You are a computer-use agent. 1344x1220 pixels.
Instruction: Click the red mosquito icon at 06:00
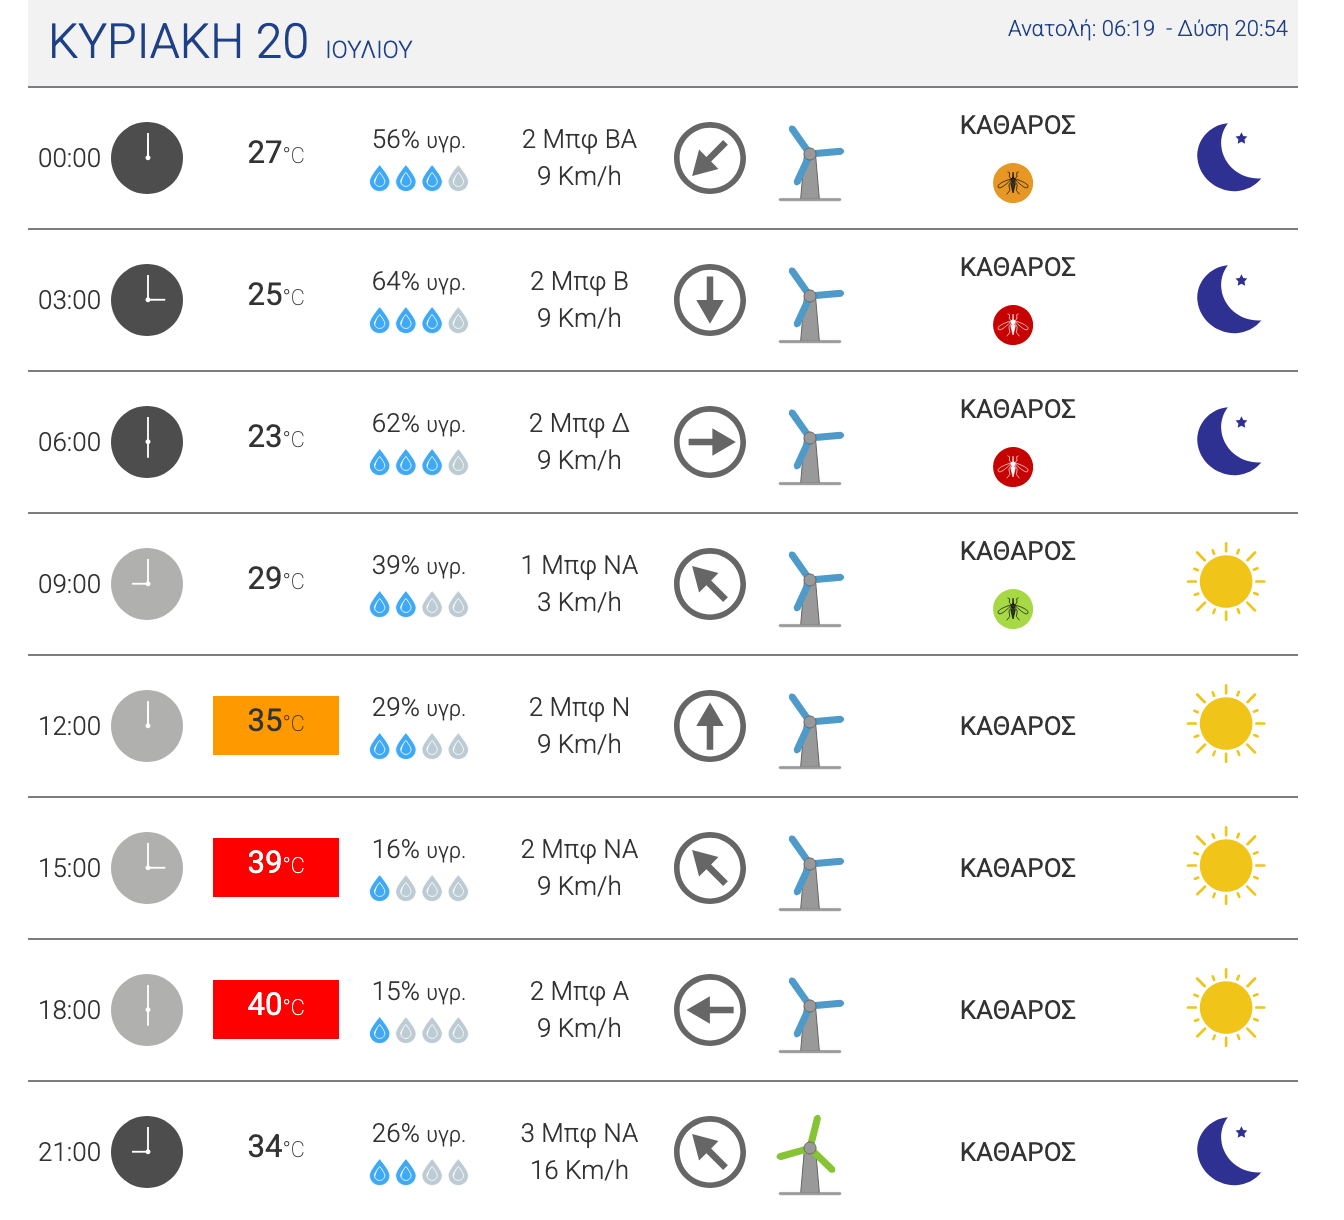coord(1013,467)
